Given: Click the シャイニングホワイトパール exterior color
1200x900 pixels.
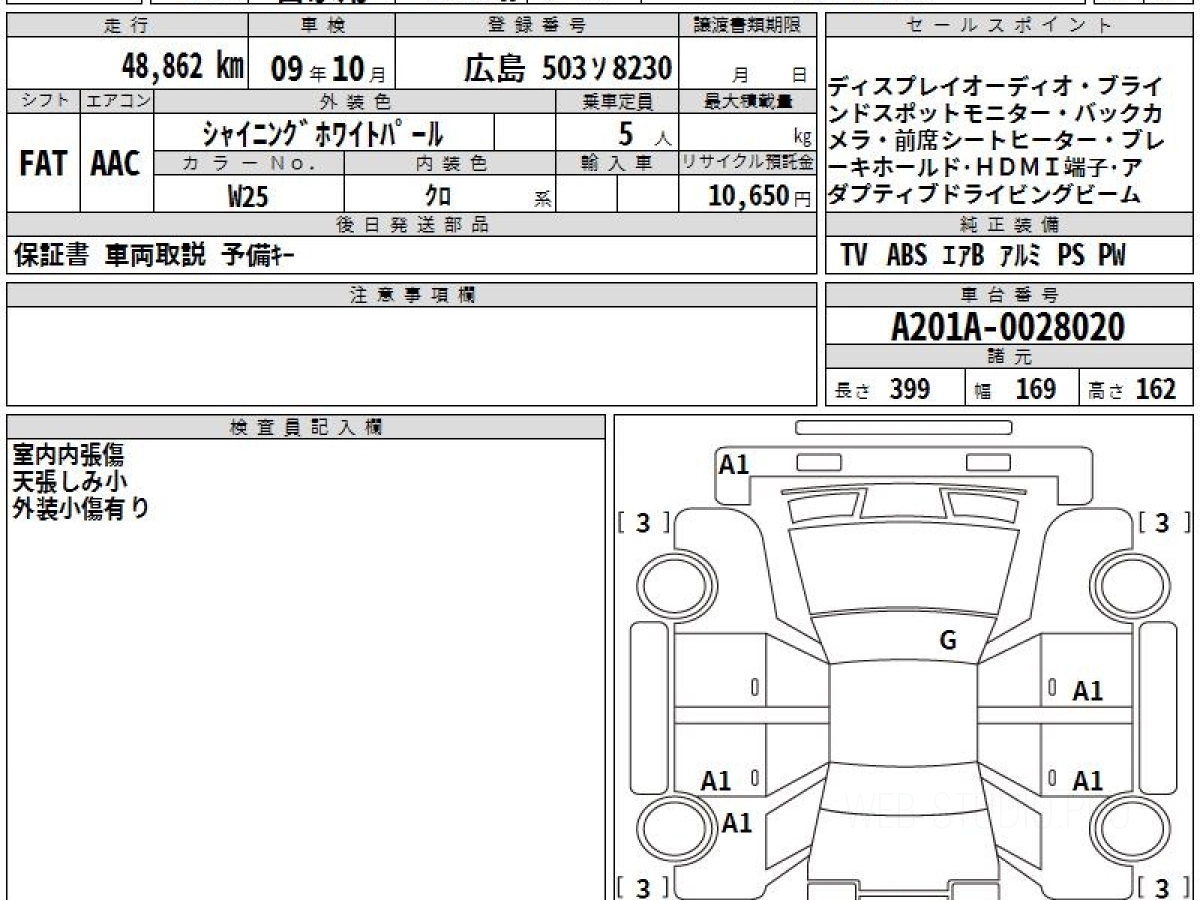Looking at the screenshot, I should [323, 133].
